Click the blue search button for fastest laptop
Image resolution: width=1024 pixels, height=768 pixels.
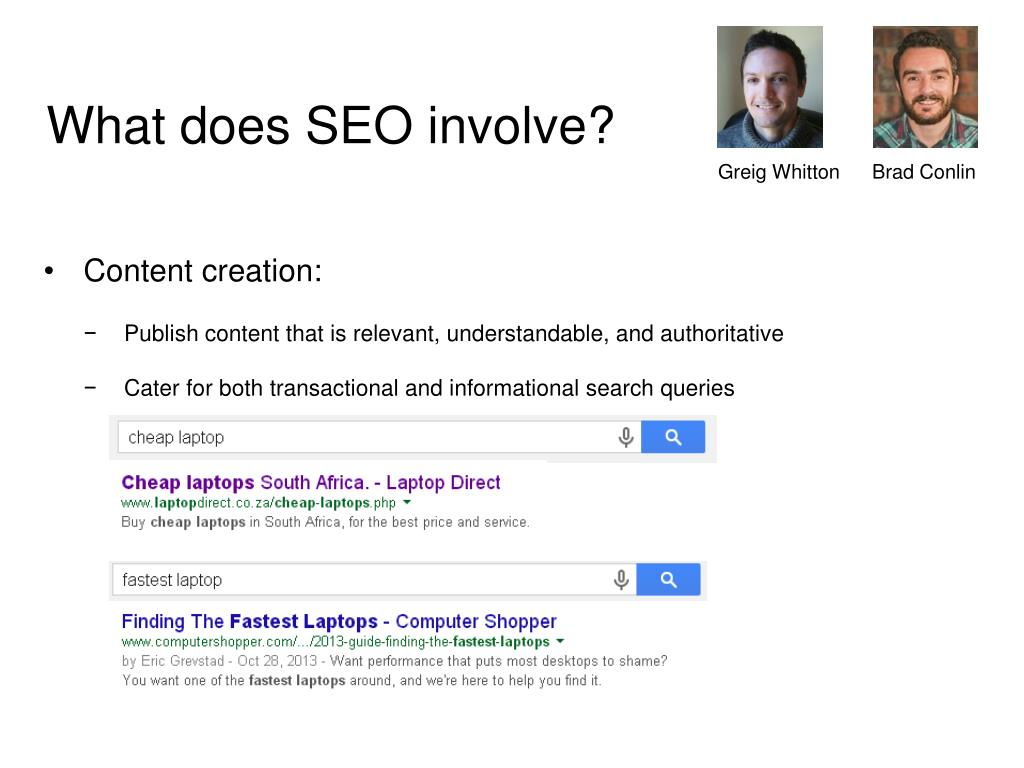668,579
